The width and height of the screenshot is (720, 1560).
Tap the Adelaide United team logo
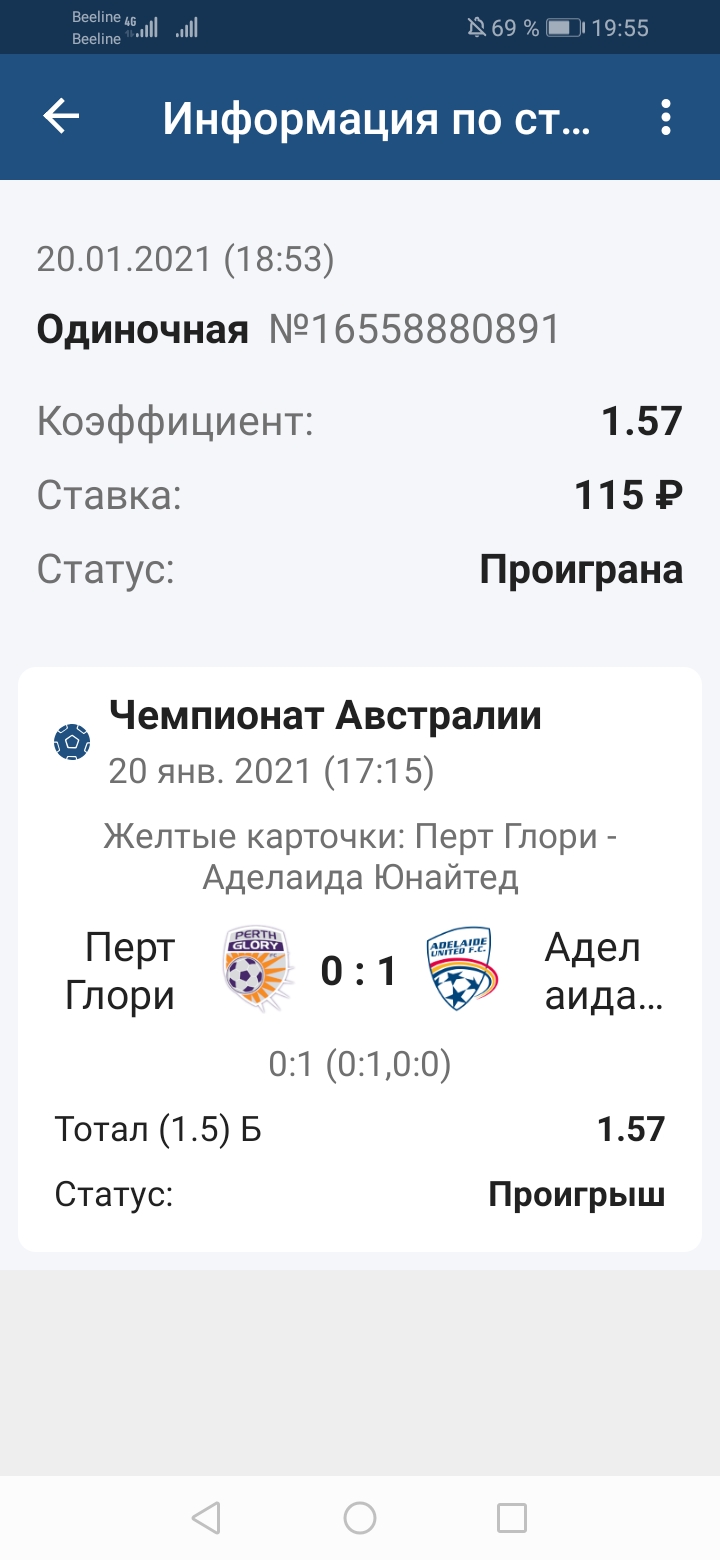(461, 970)
